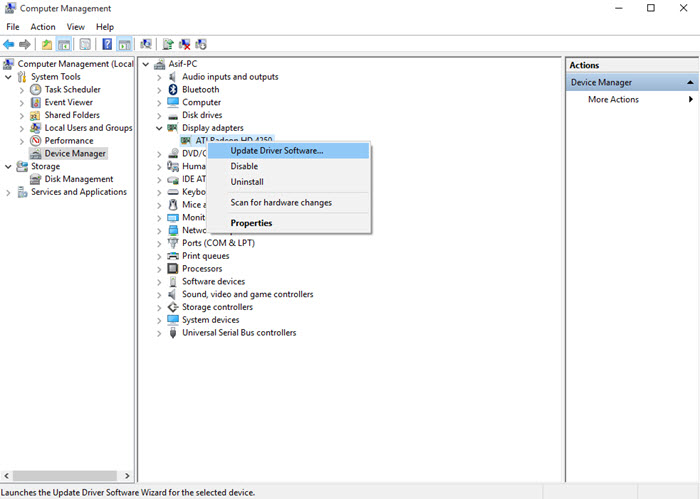Choose Properties from the context menu
The image size is (700, 499).
(x=289, y=223)
